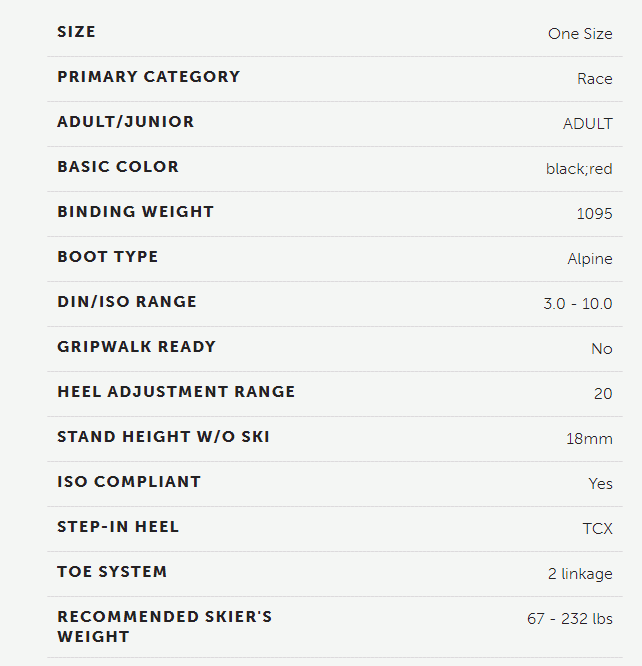Select the 'black;red' color value
This screenshot has width=642, height=666.
(x=579, y=169)
